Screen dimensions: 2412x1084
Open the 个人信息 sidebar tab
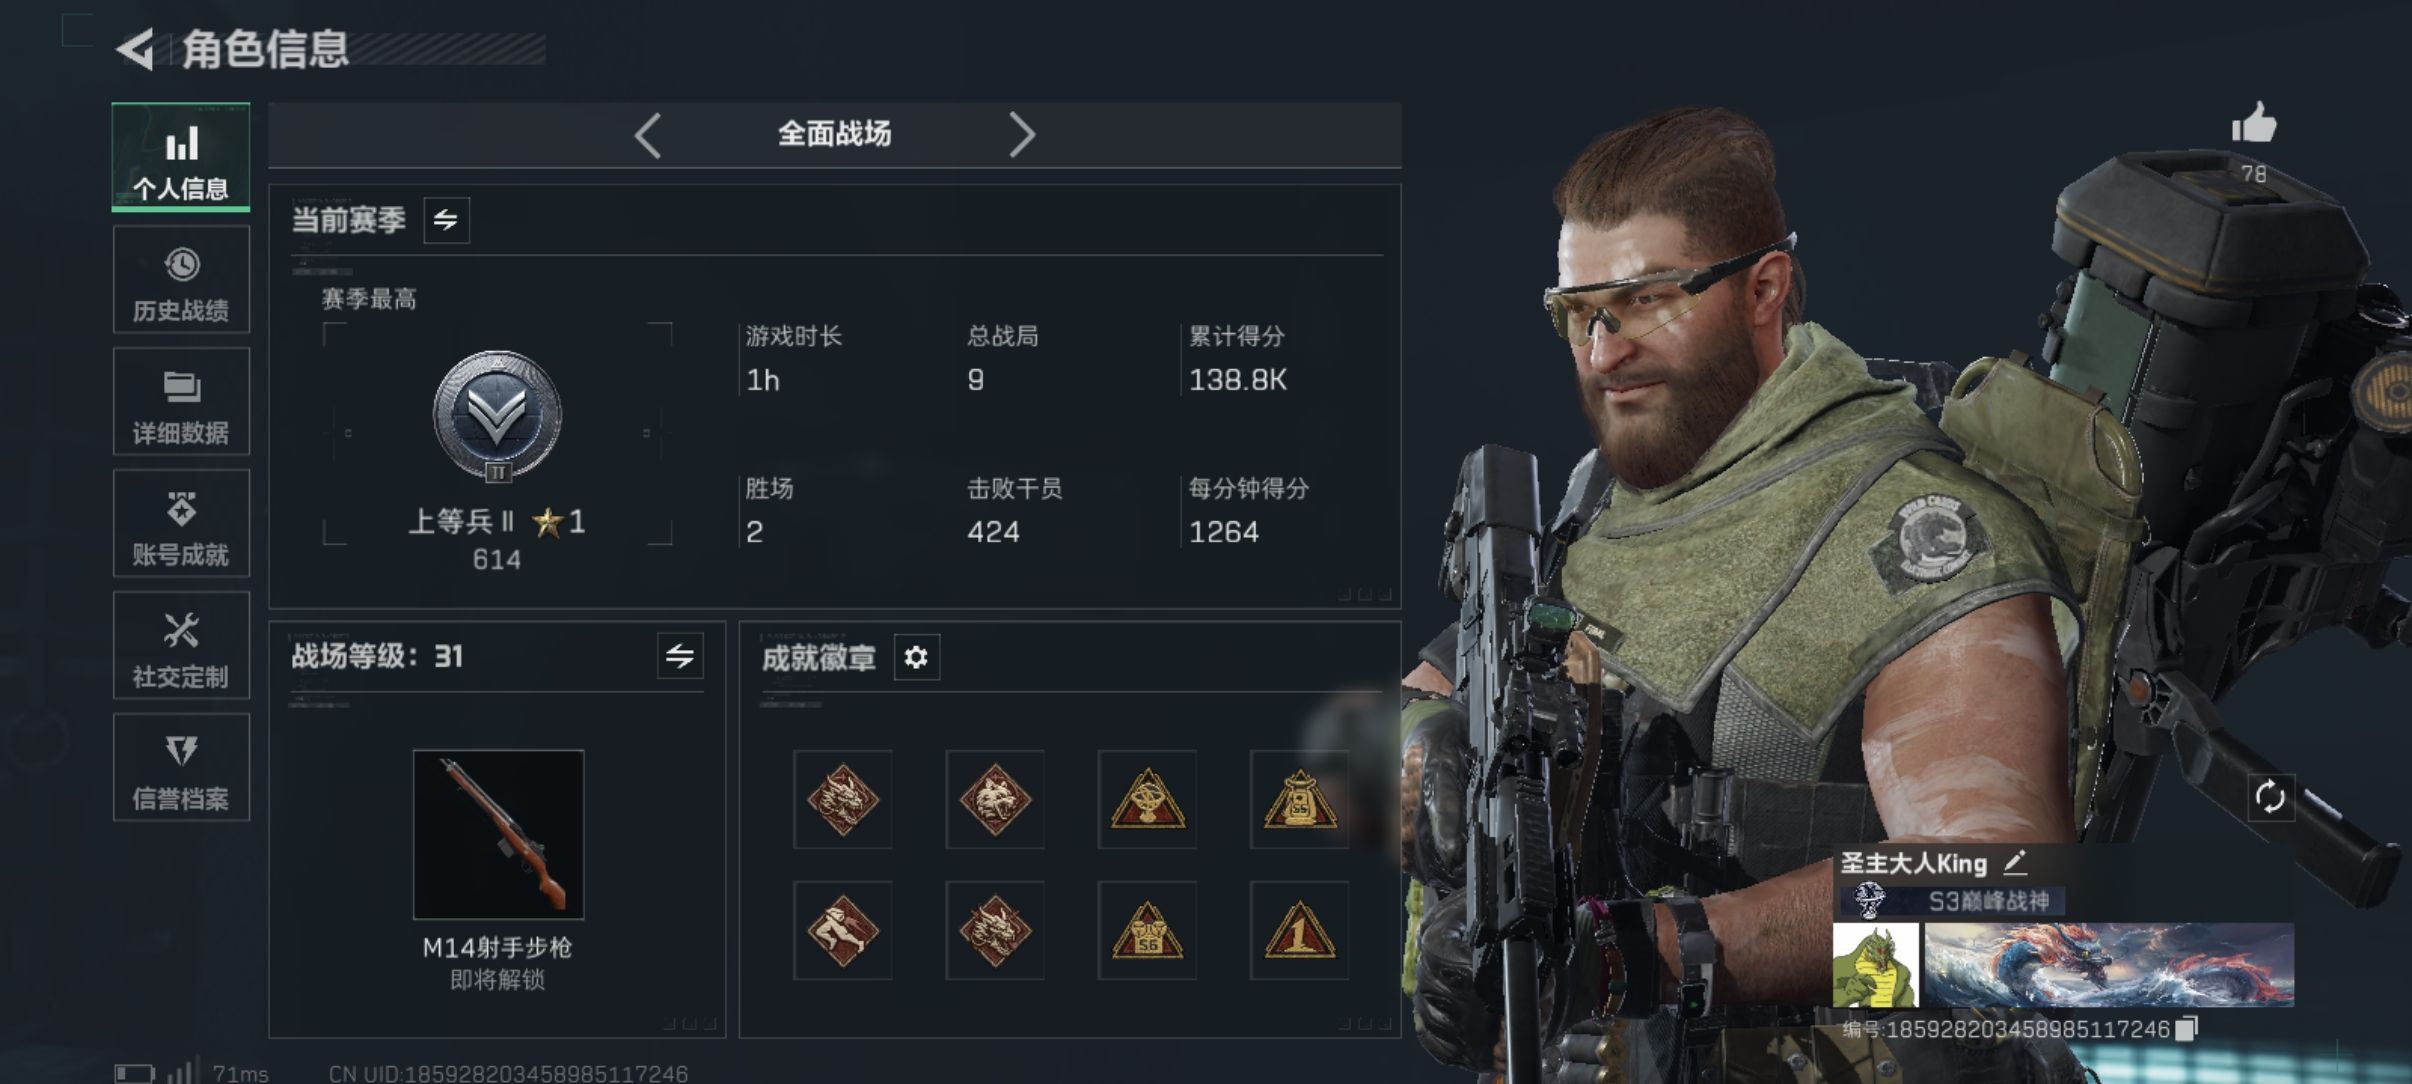coord(181,157)
